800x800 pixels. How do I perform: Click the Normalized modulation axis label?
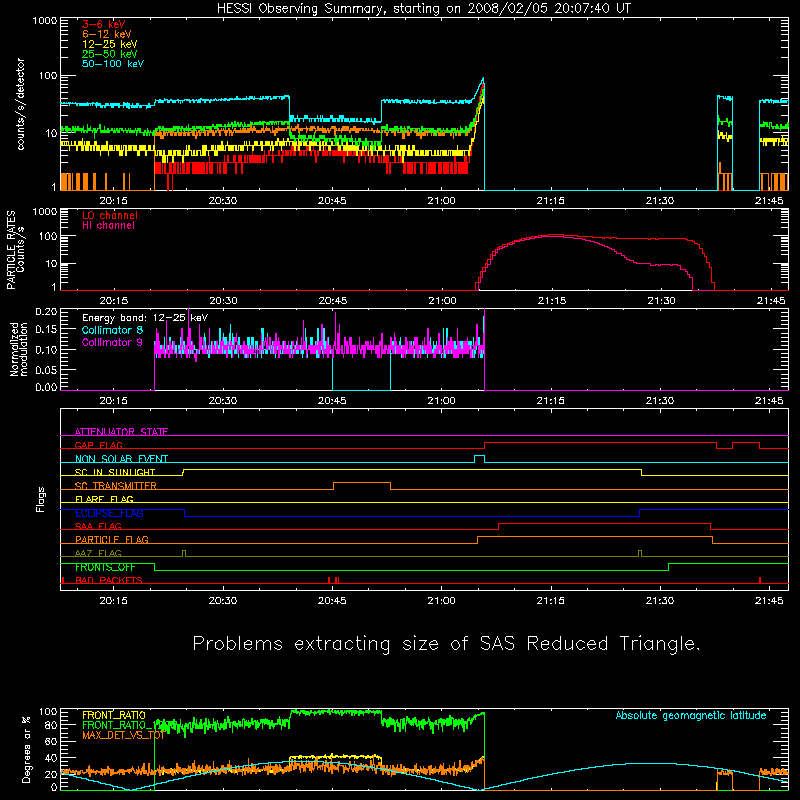coord(19,349)
